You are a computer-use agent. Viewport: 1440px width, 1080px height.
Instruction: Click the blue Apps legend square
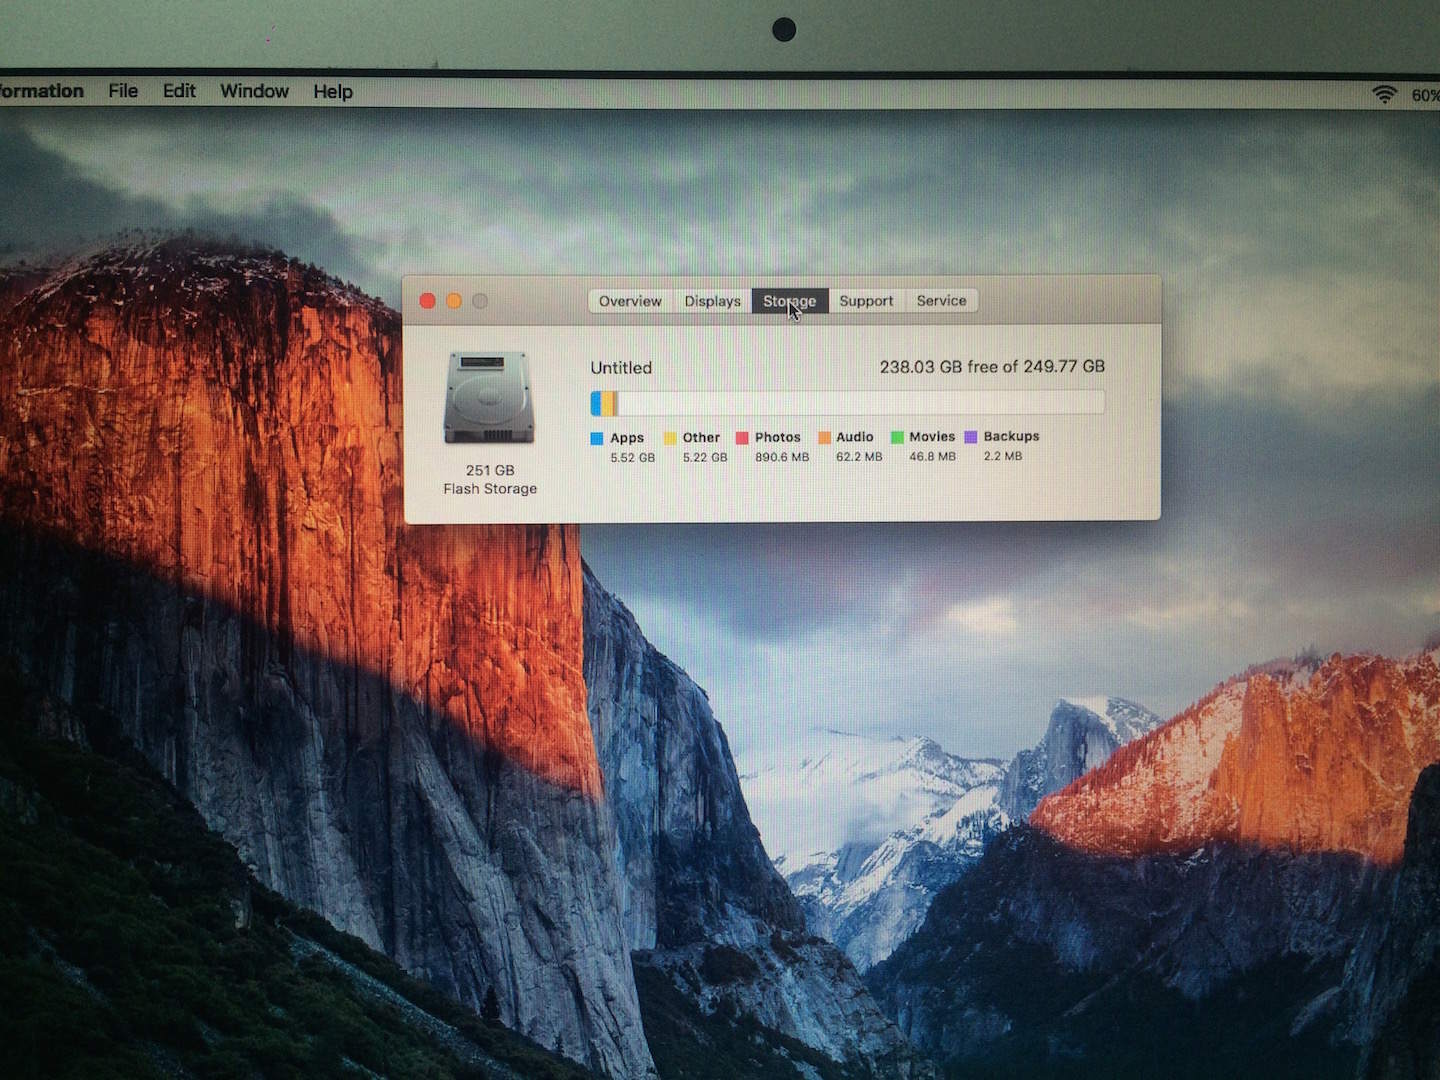pos(597,438)
